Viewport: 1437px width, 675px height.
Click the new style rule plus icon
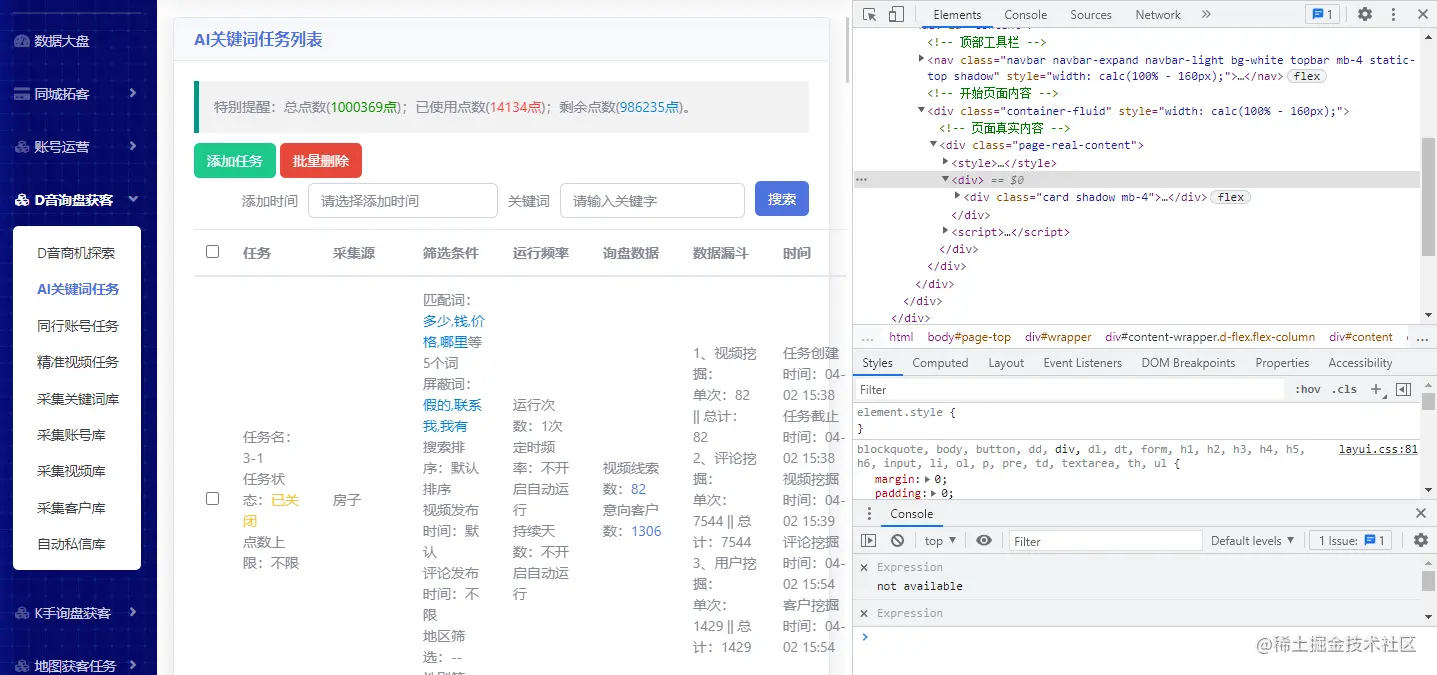pyautogui.click(x=1376, y=389)
